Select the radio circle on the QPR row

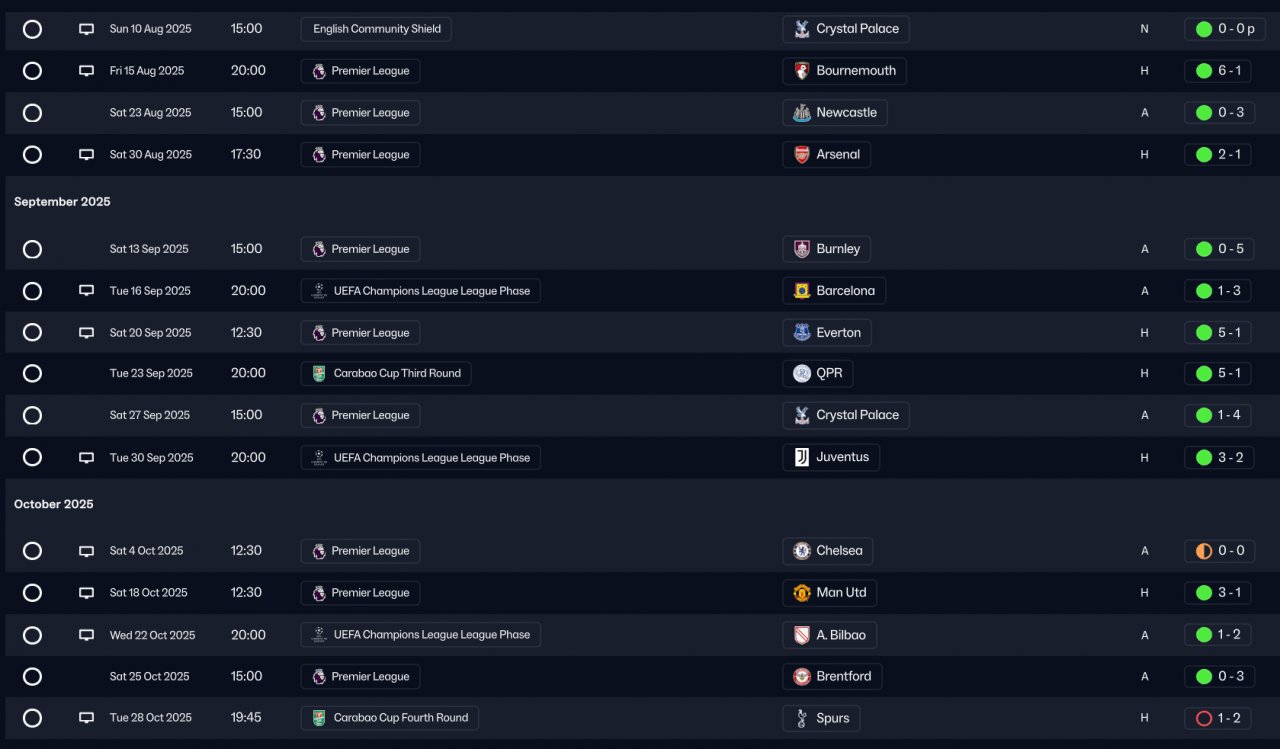(x=32, y=374)
